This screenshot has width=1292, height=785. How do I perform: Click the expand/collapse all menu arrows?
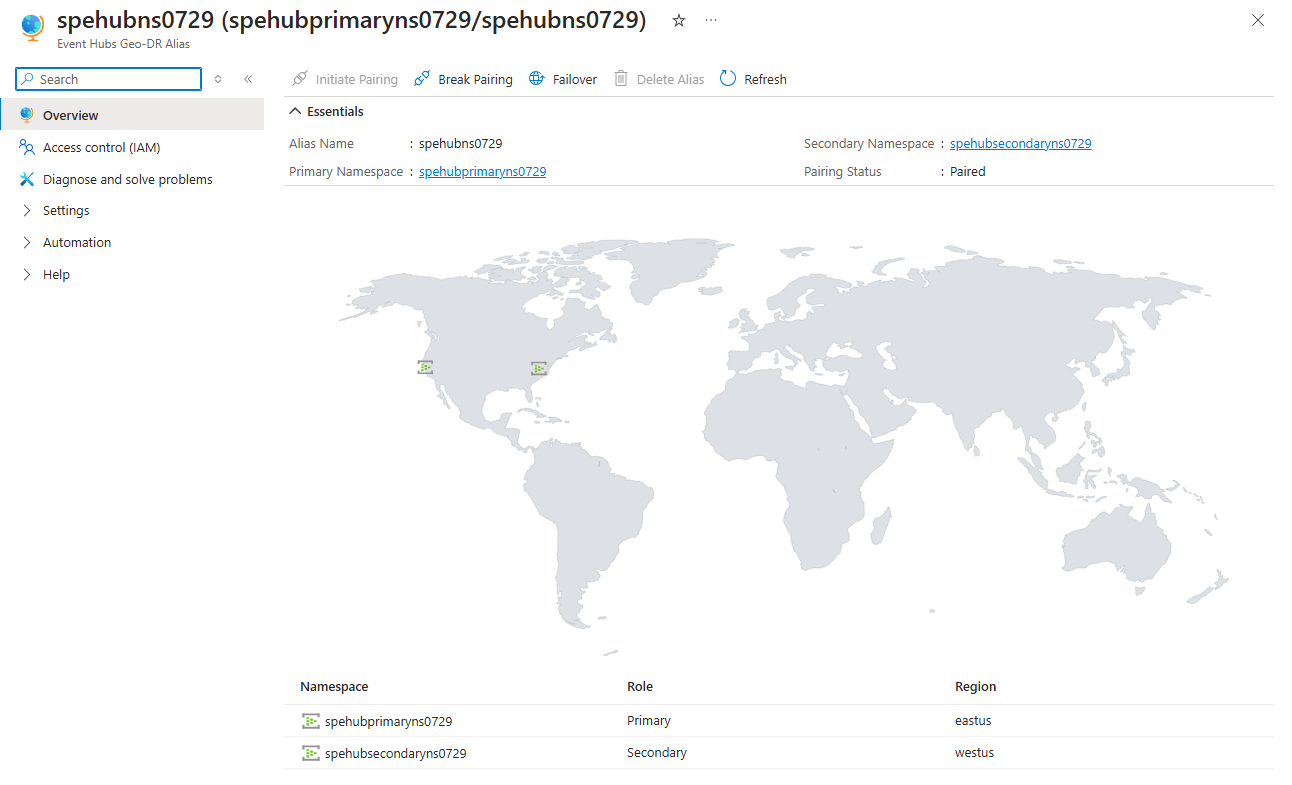[218, 79]
